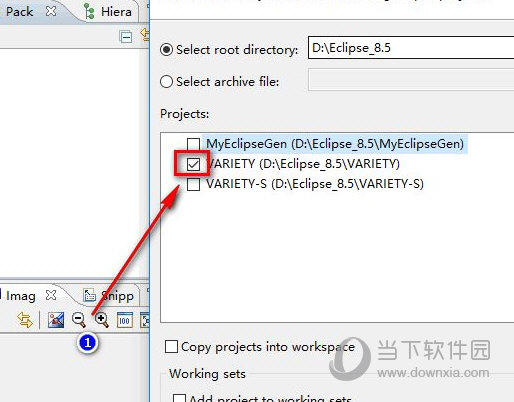Screen dimensions: 514x402
Task: Zoom out the image preview
Action: point(79,320)
